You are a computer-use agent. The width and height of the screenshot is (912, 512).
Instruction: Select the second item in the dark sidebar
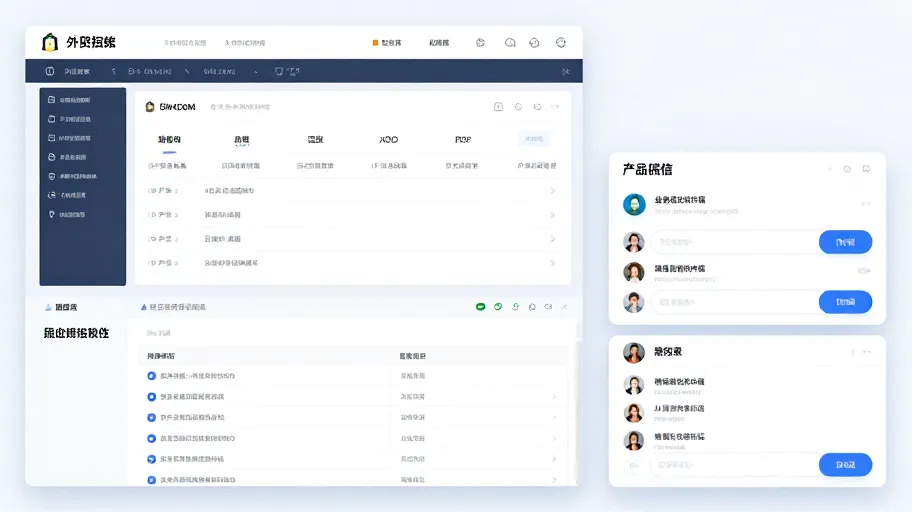click(x=70, y=119)
